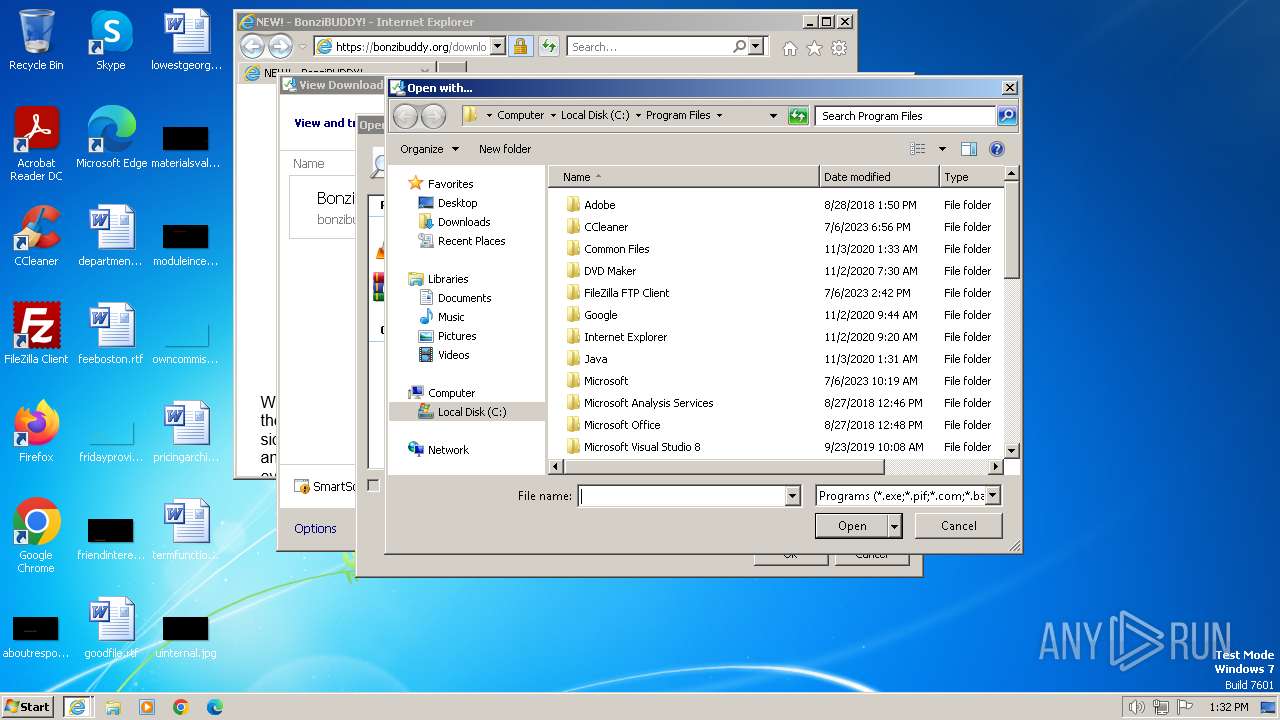Viewport: 1280px width, 720px height.
Task: Open IE Tools gear icon
Action: click(x=839, y=47)
